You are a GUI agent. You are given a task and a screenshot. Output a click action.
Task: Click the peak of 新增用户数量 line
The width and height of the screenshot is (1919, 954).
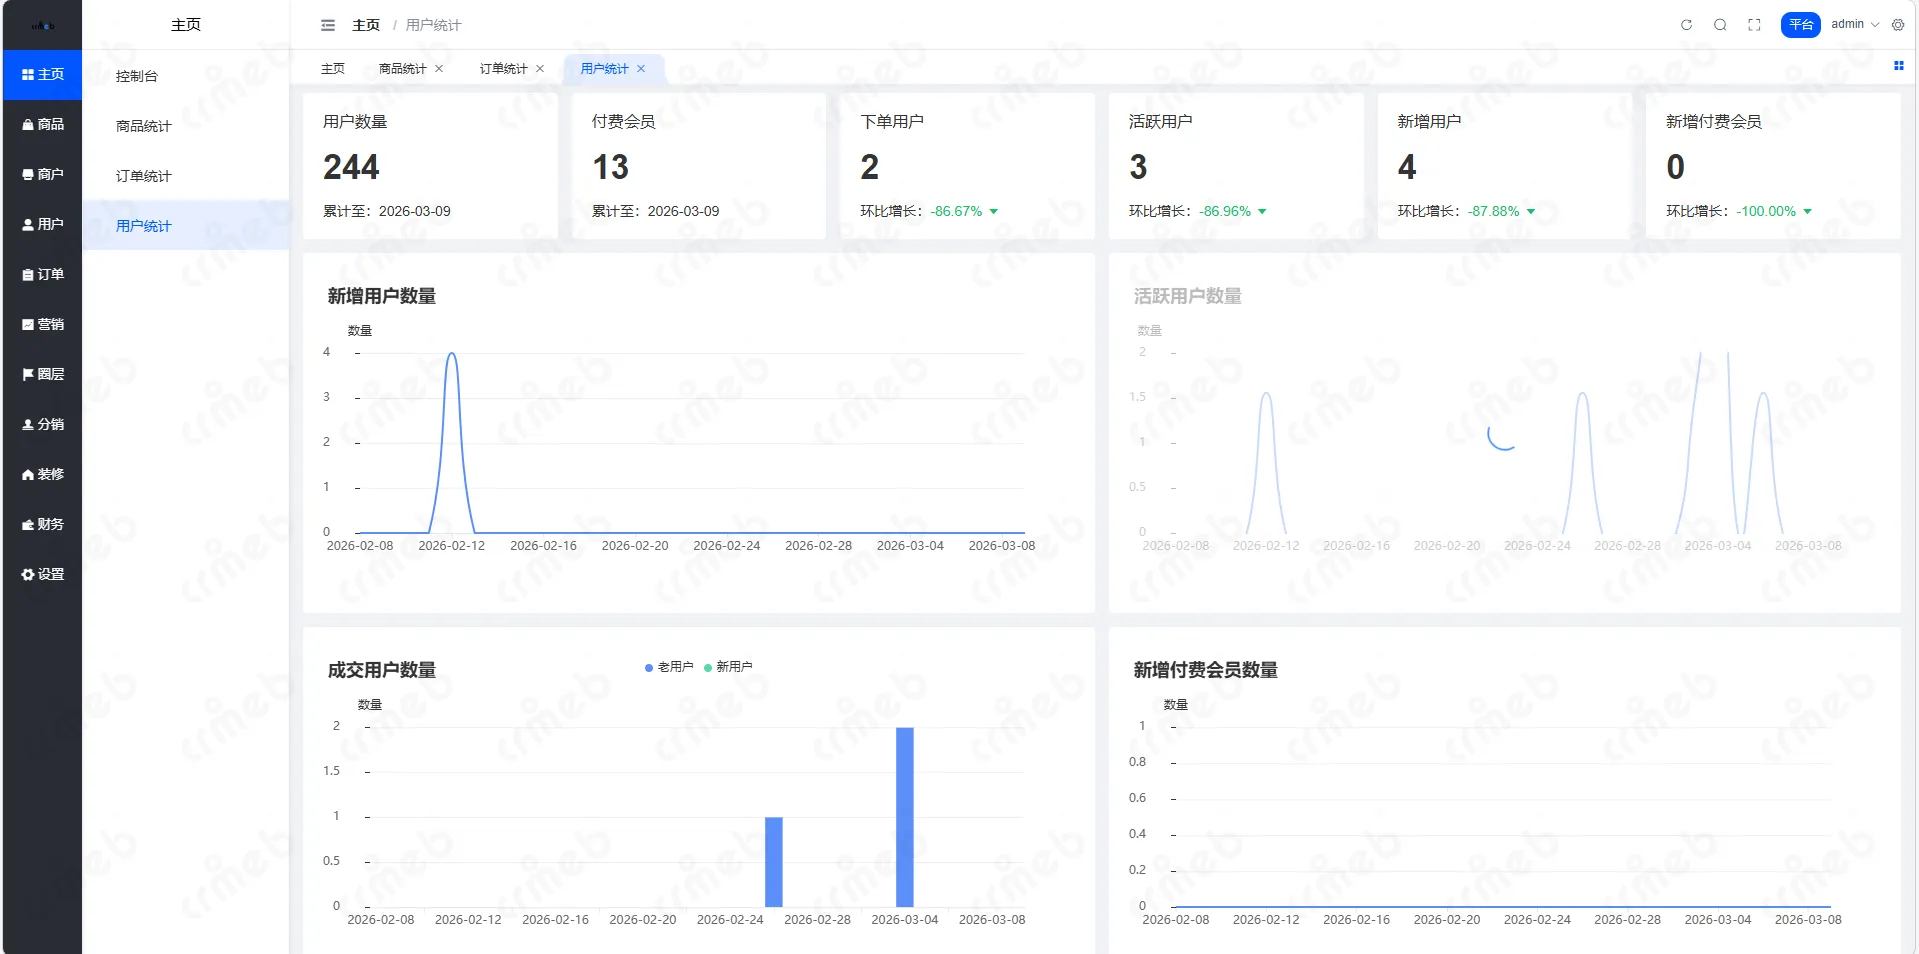[452, 354]
